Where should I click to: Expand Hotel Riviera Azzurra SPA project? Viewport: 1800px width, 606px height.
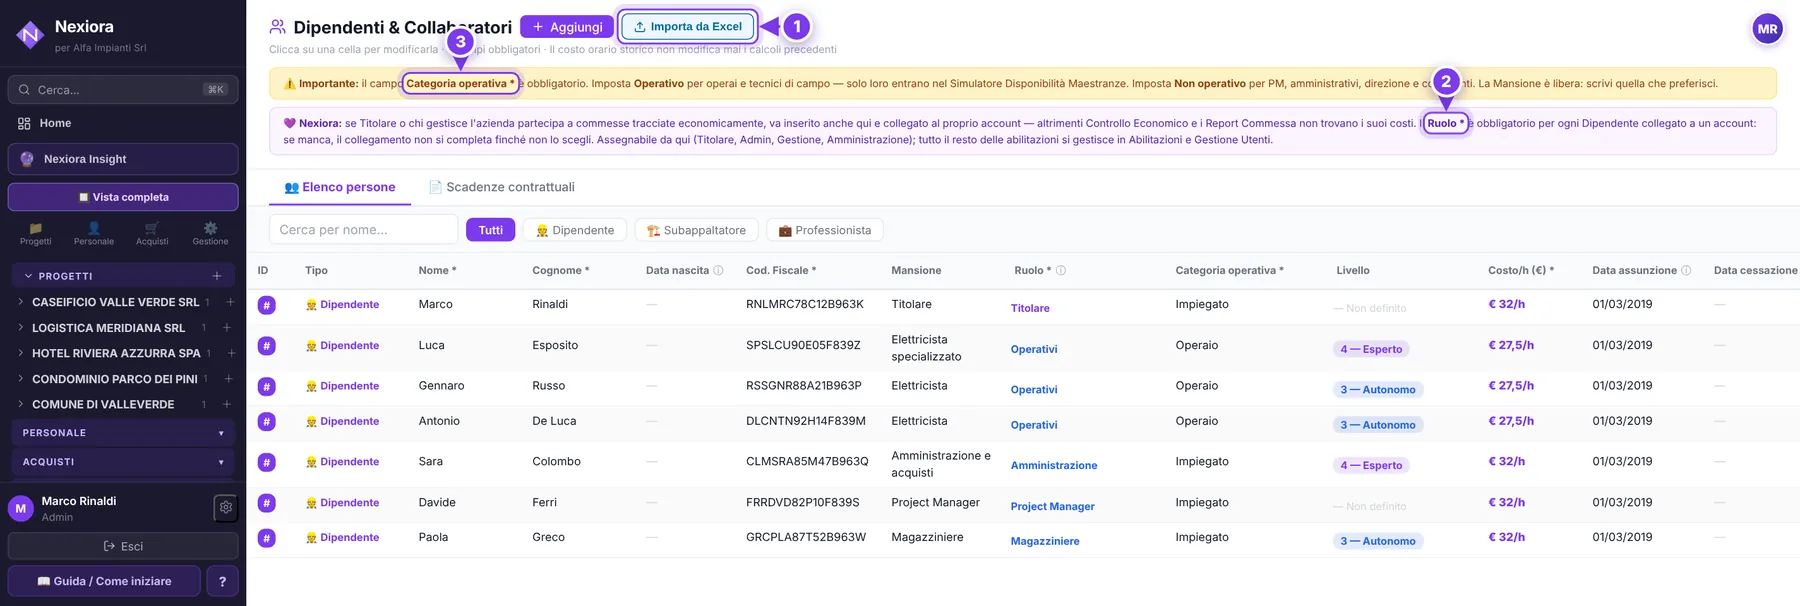(21, 353)
